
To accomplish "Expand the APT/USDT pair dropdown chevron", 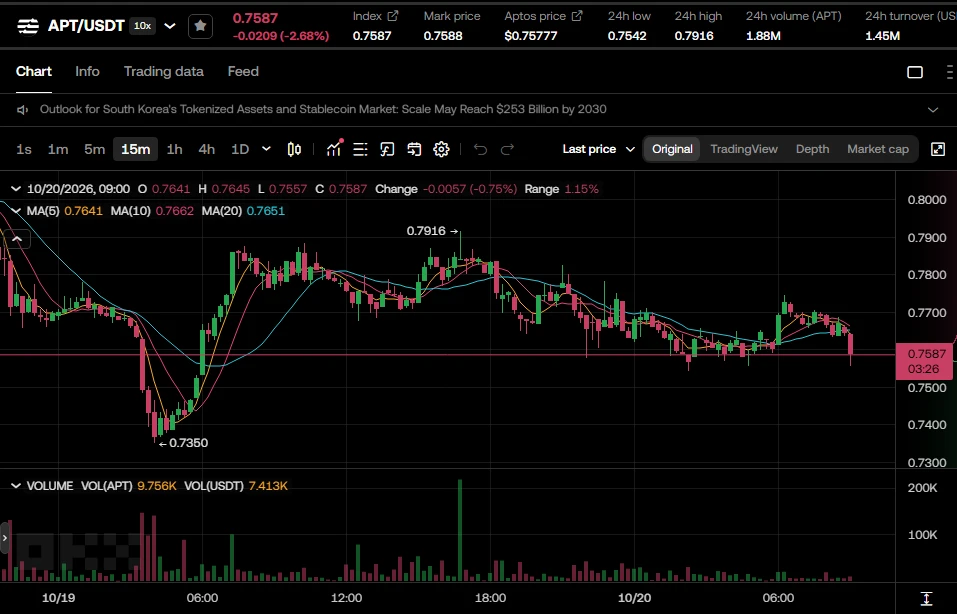I will tap(170, 26).
